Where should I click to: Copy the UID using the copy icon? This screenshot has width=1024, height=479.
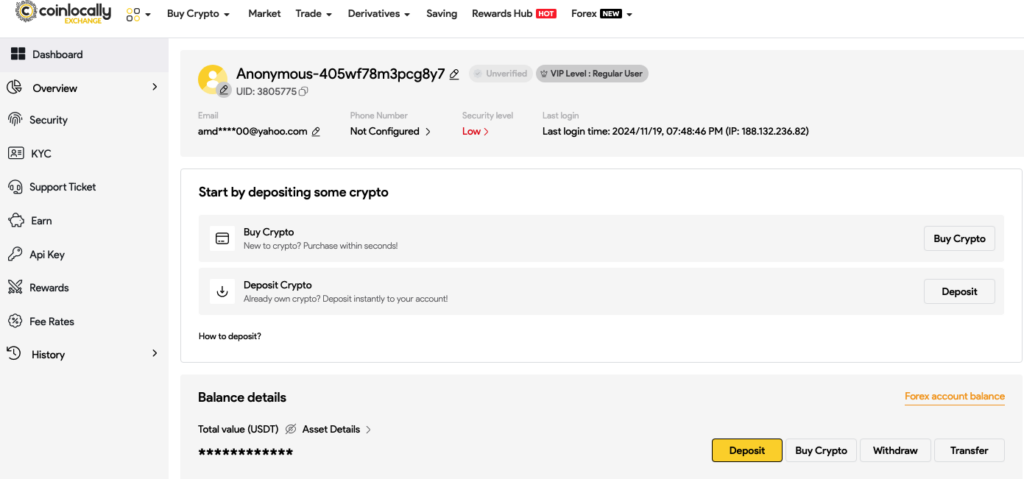point(304,92)
